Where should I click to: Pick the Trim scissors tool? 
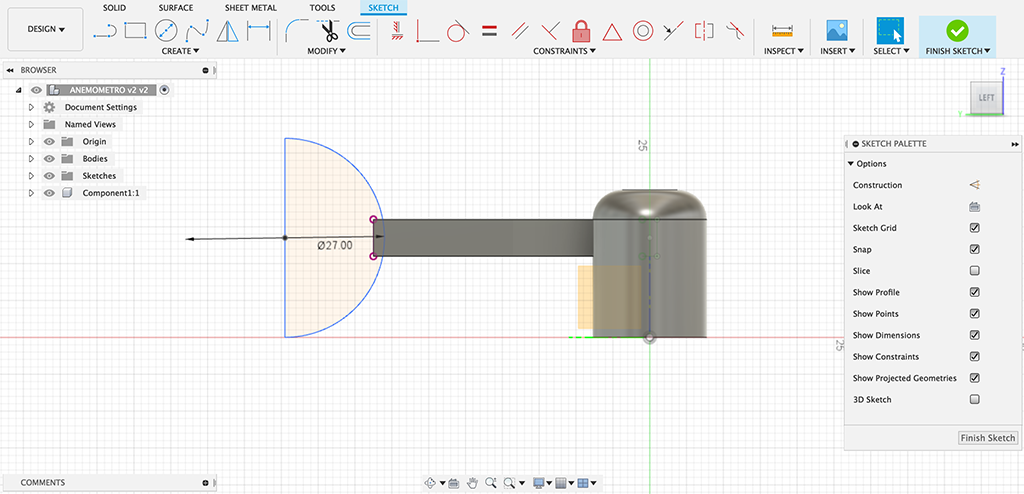pyautogui.click(x=329, y=30)
